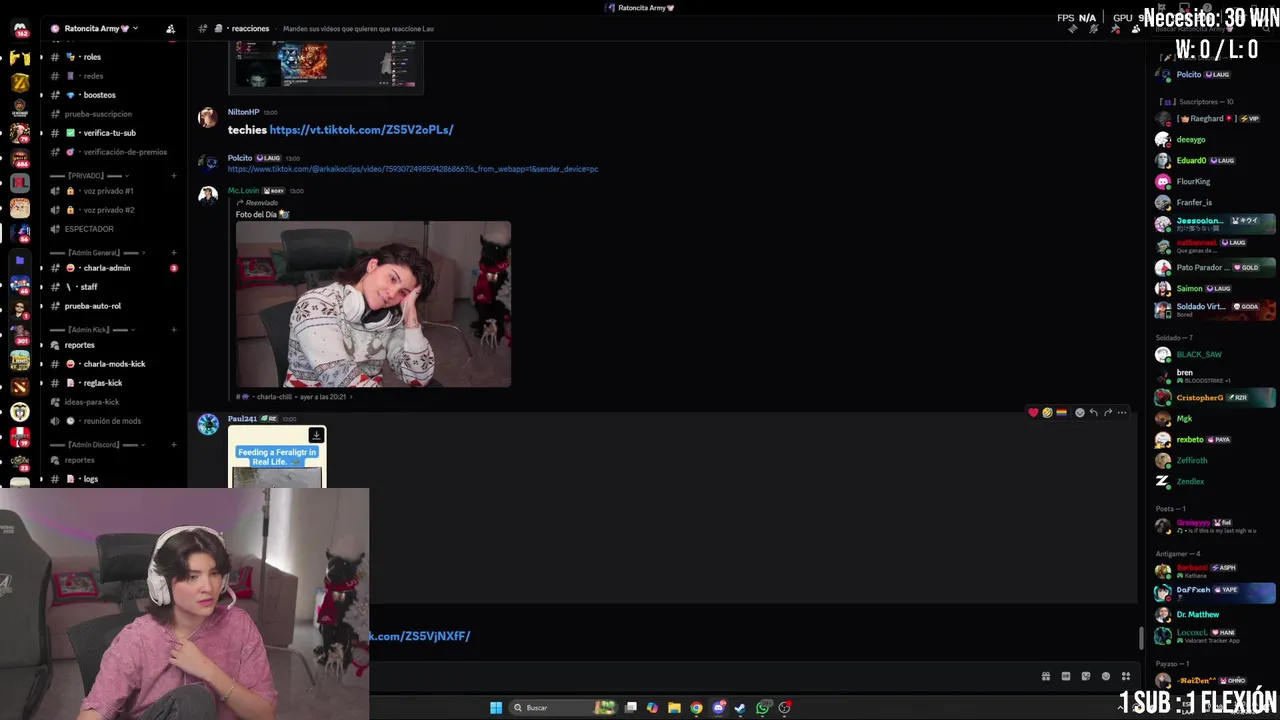Open Polcito's arkaikoclips TikTok video link
Screen dimensions: 1280x720
click(413, 169)
